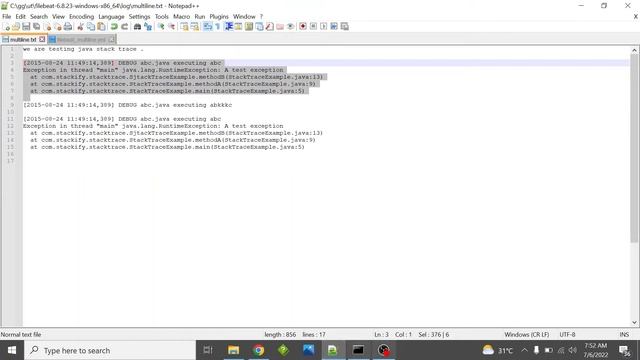Image resolution: width=640 pixels, height=360 pixels.
Task: Click the Playback macro icon
Action: [323, 27]
